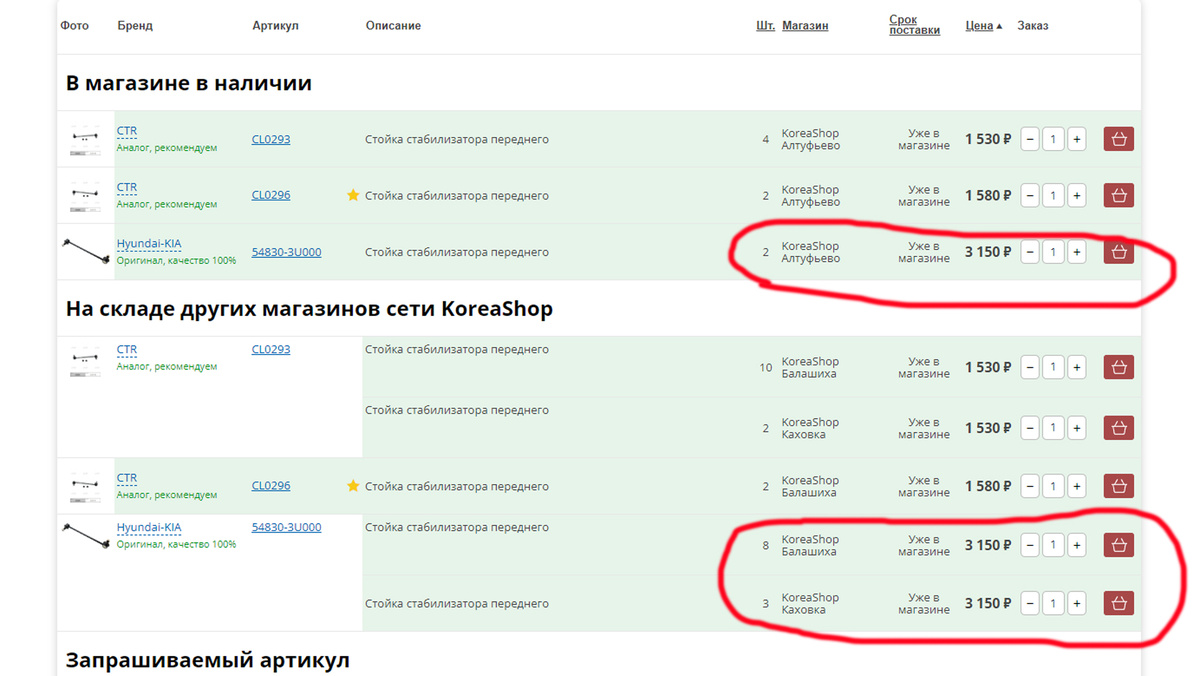Sort table by Шт. column

[765, 26]
